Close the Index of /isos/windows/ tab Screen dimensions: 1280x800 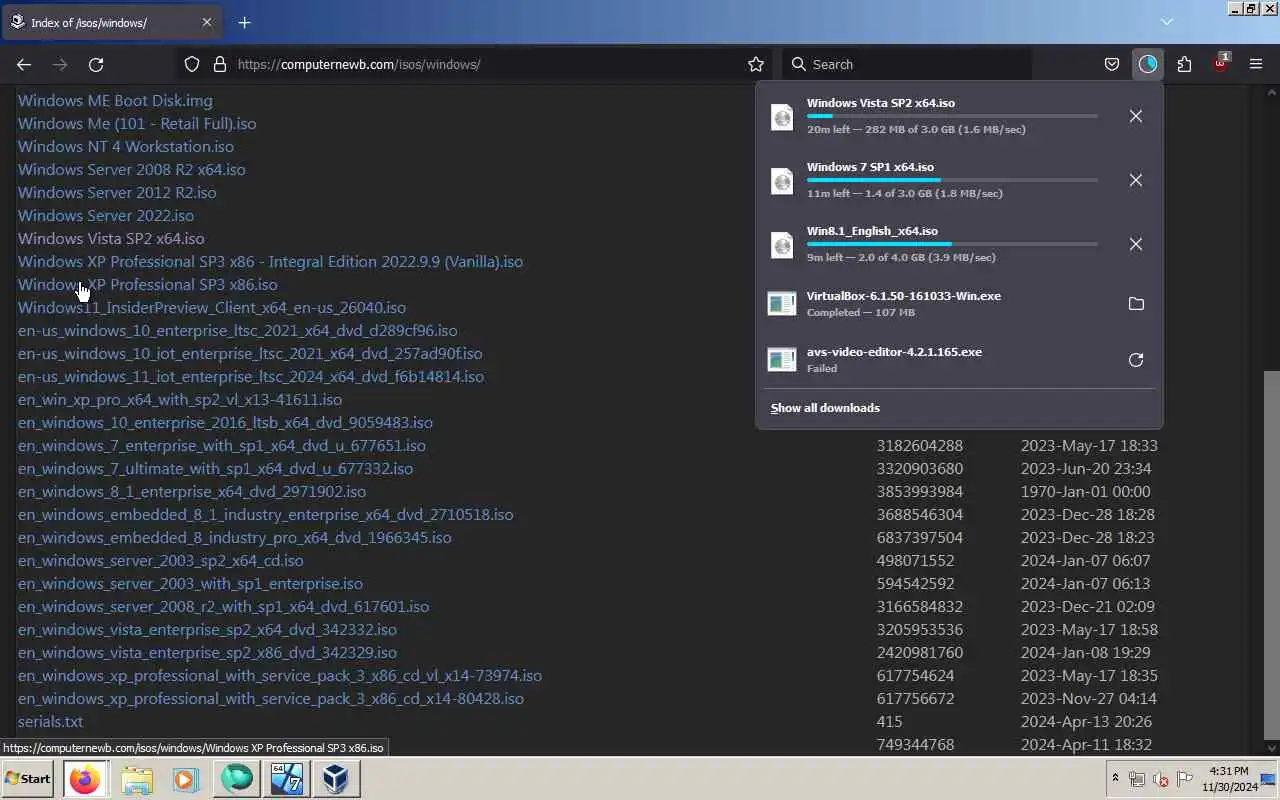pyautogui.click(x=207, y=22)
